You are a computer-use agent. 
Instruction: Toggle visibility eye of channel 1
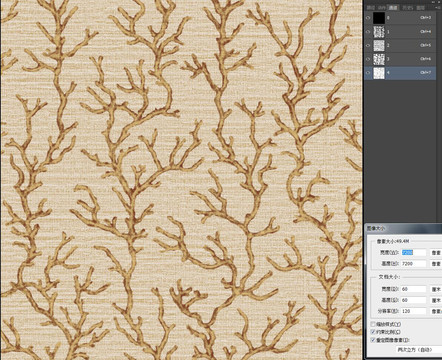coord(368,32)
